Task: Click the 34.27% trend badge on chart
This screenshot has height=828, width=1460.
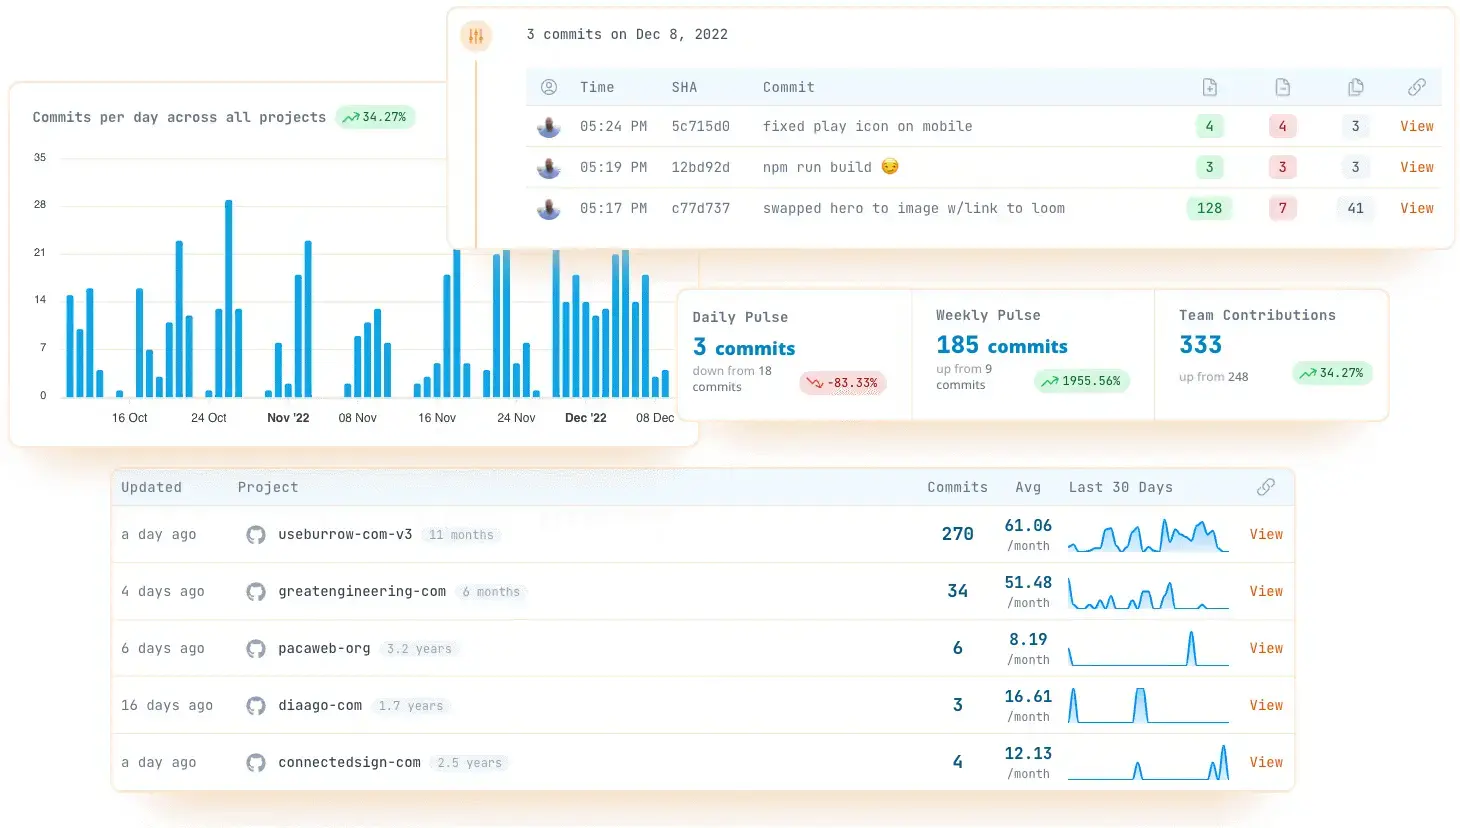Action: pos(375,117)
